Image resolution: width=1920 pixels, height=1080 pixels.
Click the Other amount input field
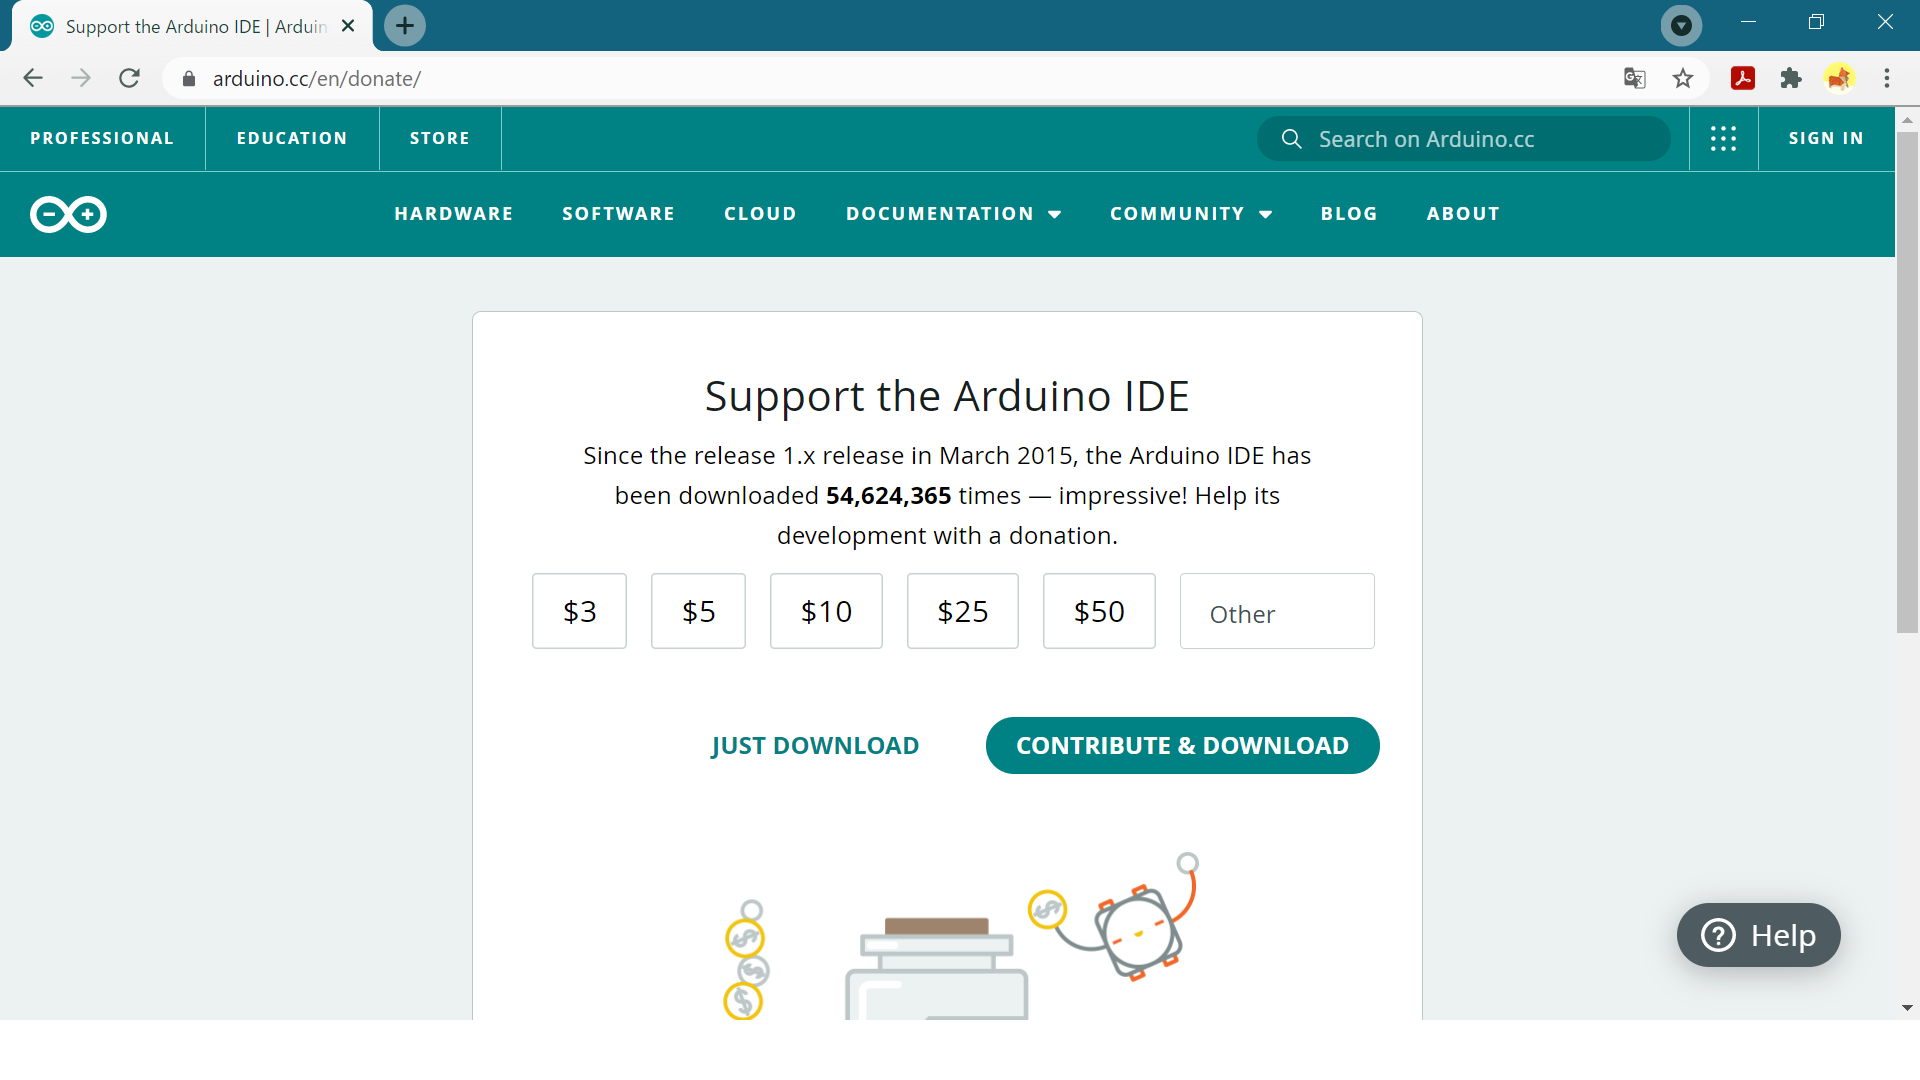coord(1276,613)
